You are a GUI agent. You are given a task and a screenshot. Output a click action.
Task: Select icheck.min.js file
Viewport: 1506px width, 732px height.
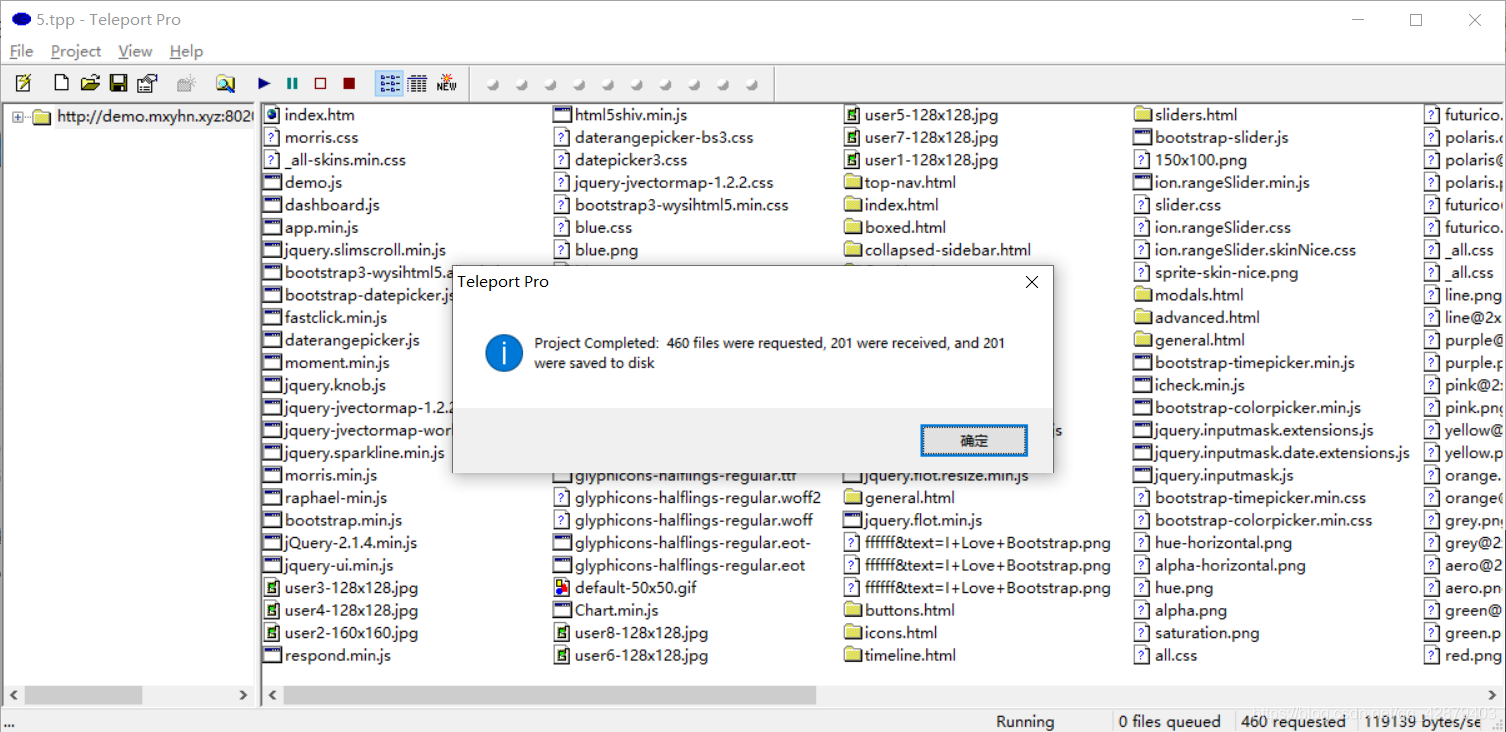coord(1189,385)
